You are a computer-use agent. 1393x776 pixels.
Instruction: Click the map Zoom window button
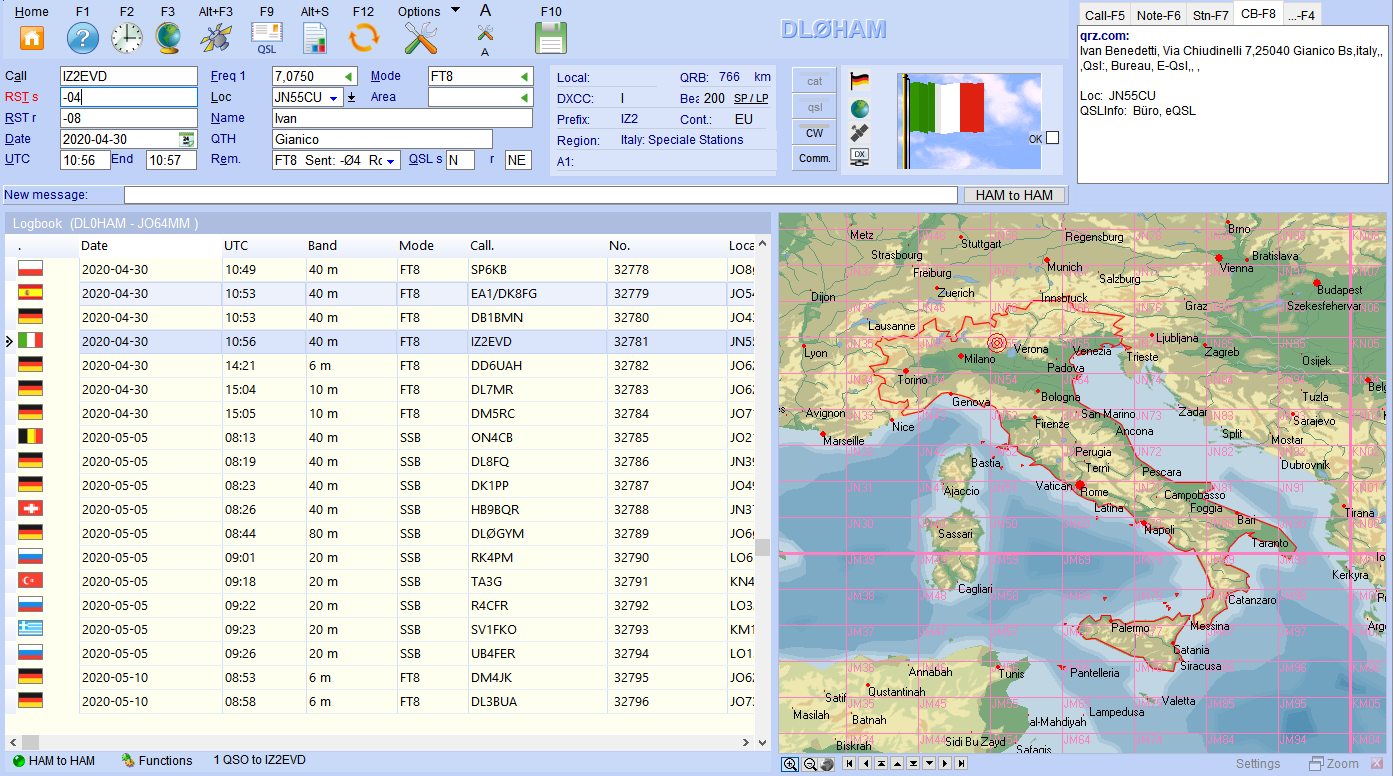click(1334, 764)
